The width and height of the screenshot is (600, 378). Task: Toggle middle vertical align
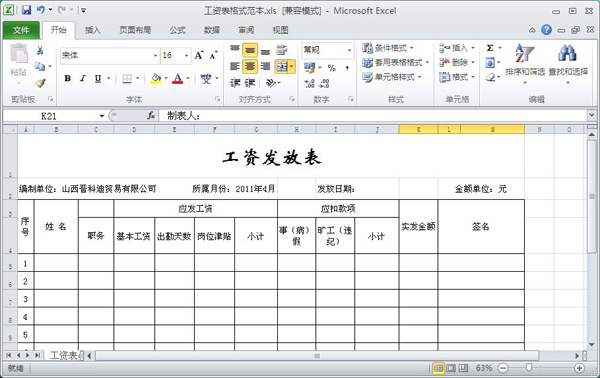pyautogui.click(x=250, y=50)
